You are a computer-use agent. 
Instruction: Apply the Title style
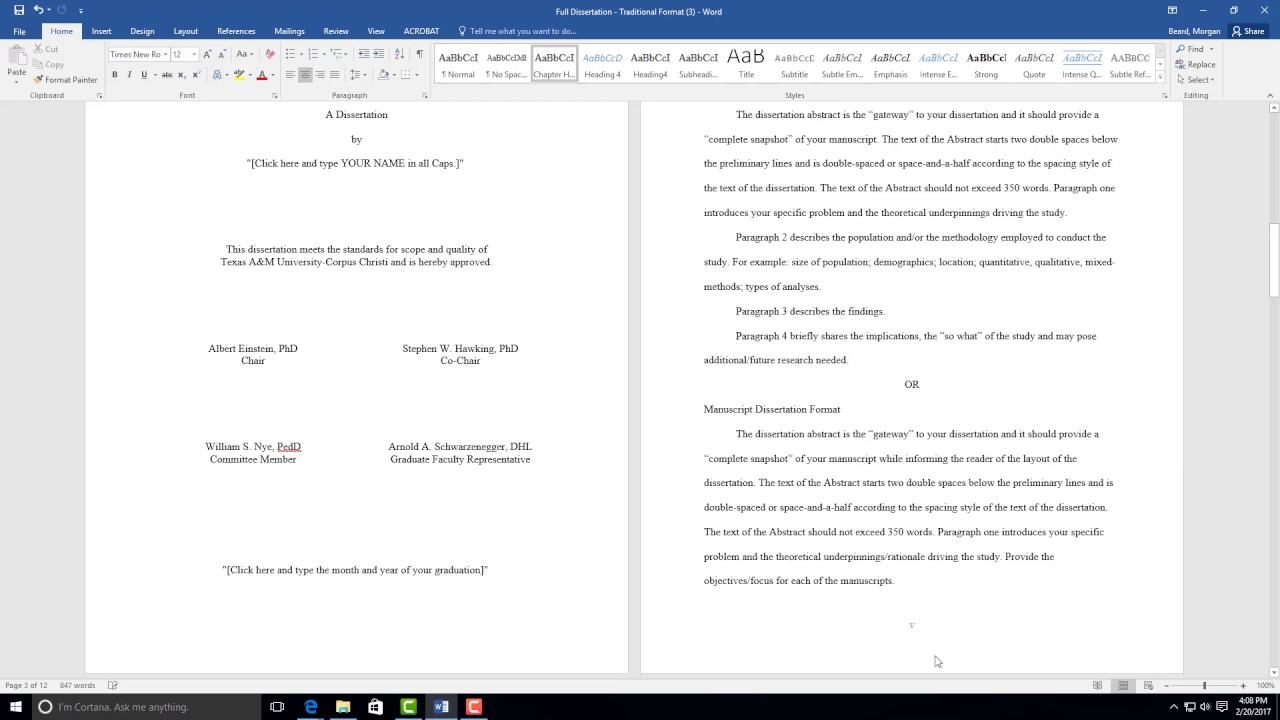click(x=746, y=65)
